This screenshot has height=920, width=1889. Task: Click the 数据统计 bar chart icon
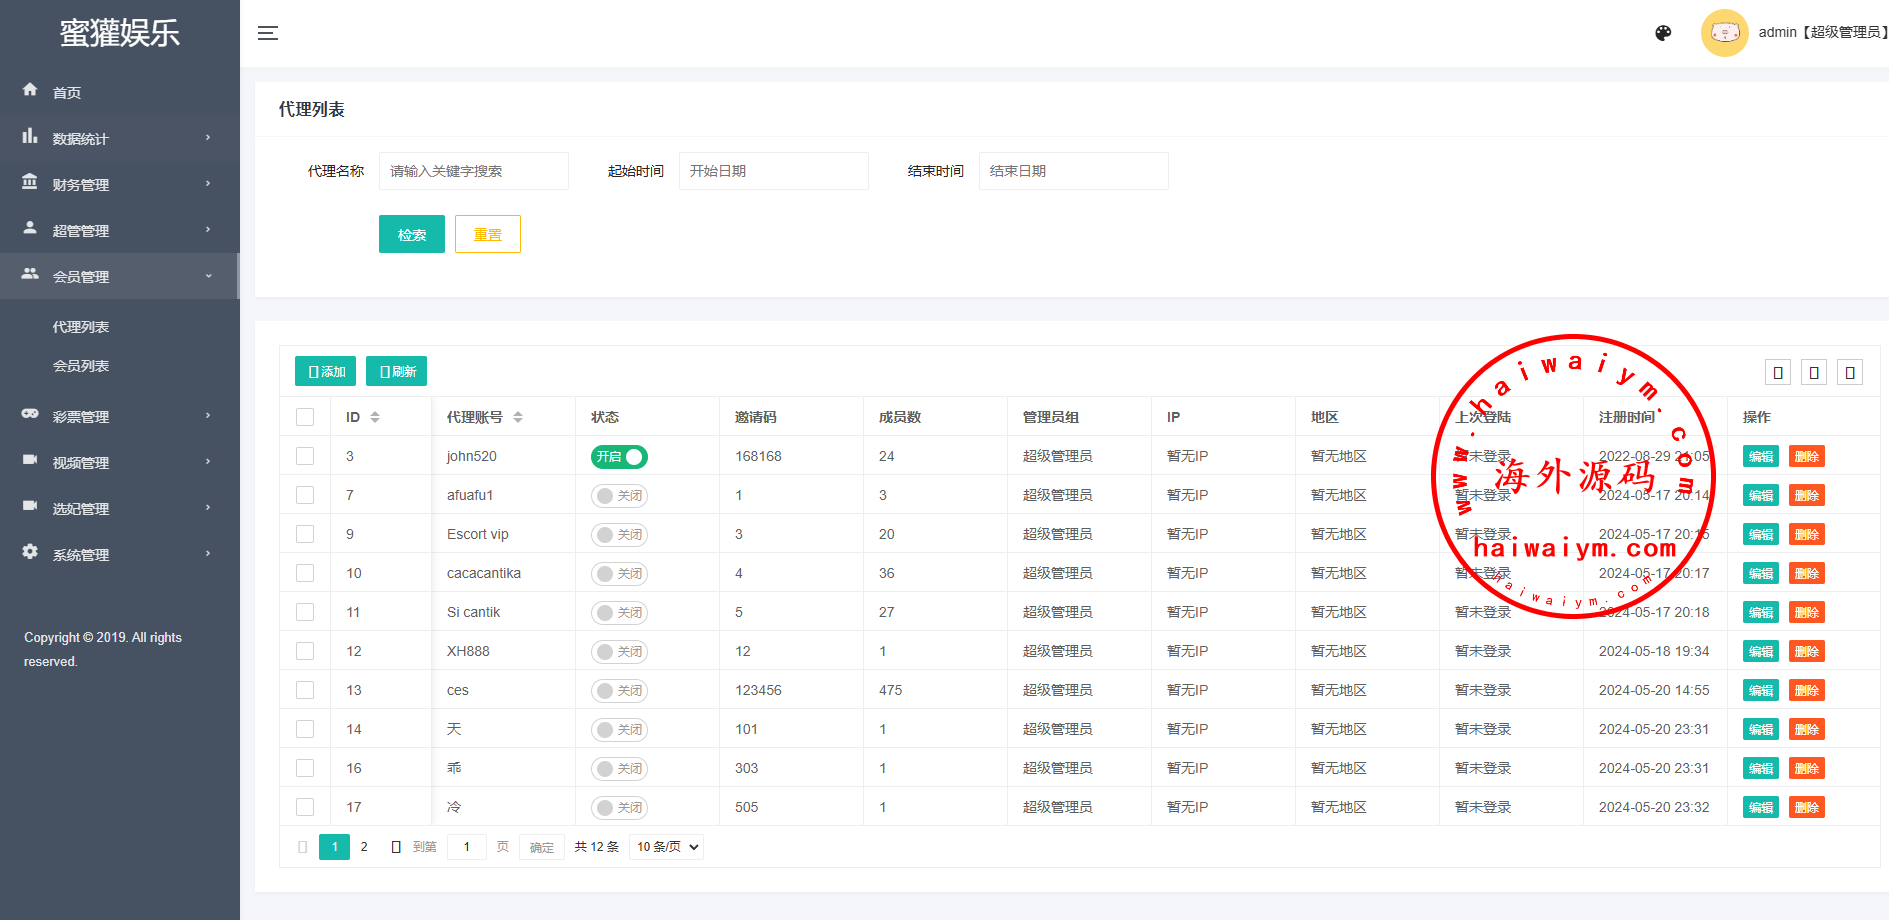pos(30,137)
